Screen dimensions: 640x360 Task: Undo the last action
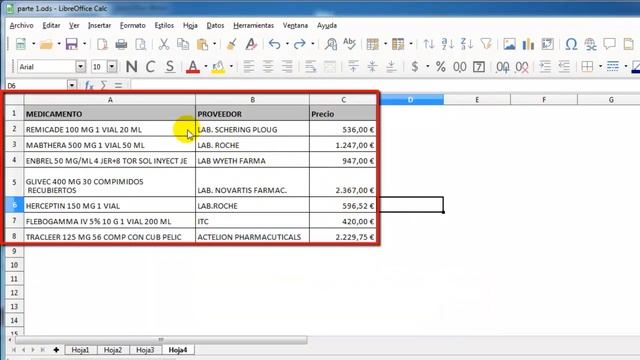pos(275,44)
